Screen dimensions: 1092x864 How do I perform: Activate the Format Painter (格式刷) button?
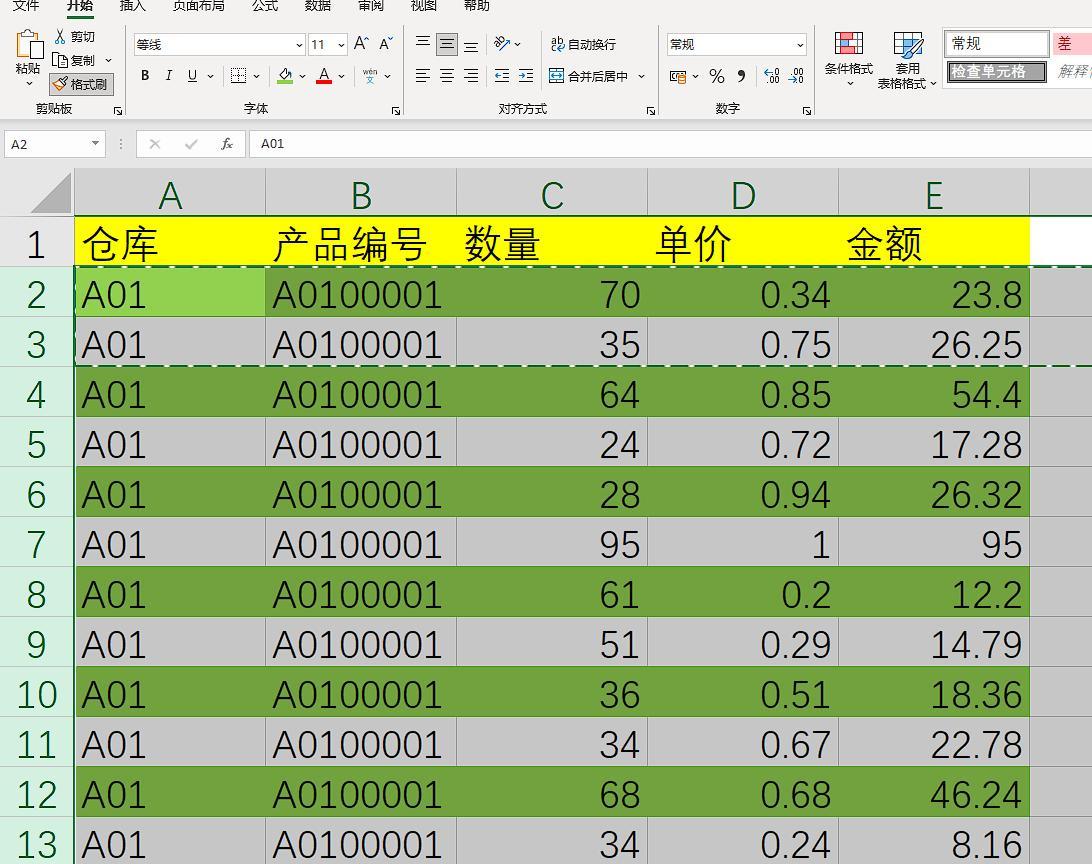pos(81,85)
